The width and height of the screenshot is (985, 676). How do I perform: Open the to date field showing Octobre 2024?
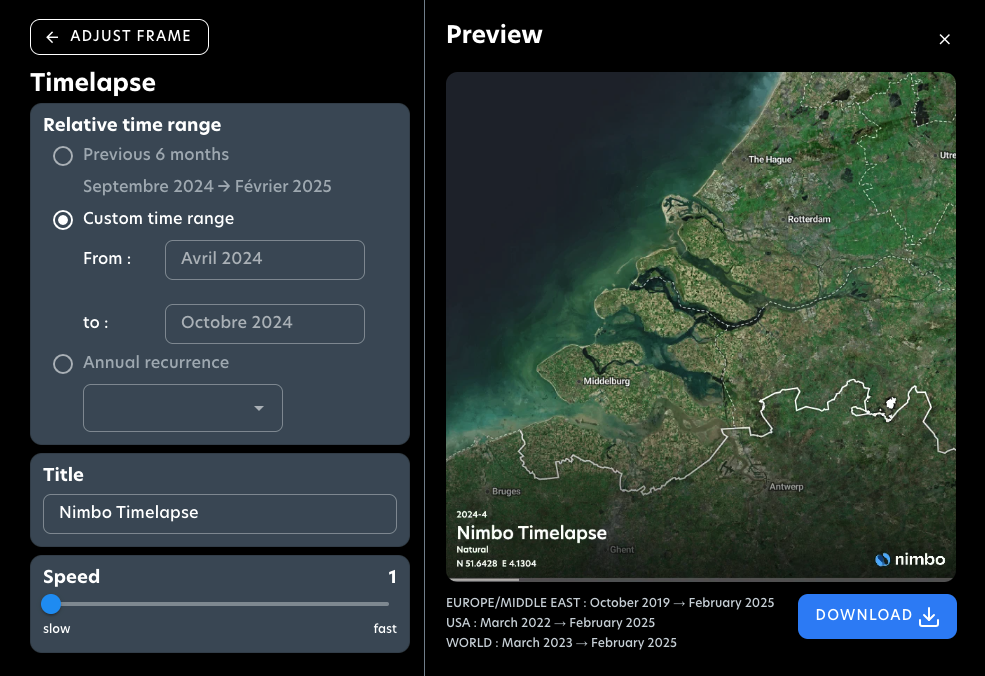point(264,324)
